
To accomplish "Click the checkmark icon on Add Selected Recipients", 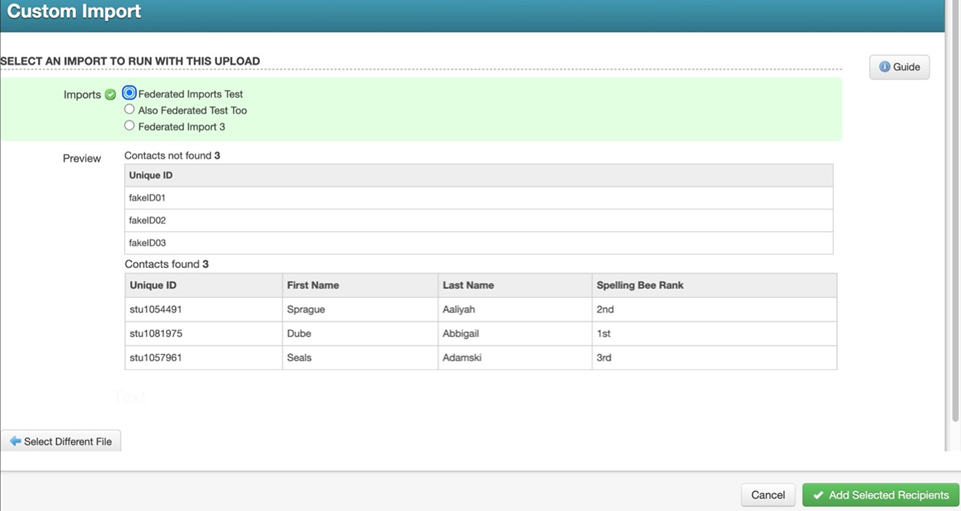I will [x=818, y=495].
